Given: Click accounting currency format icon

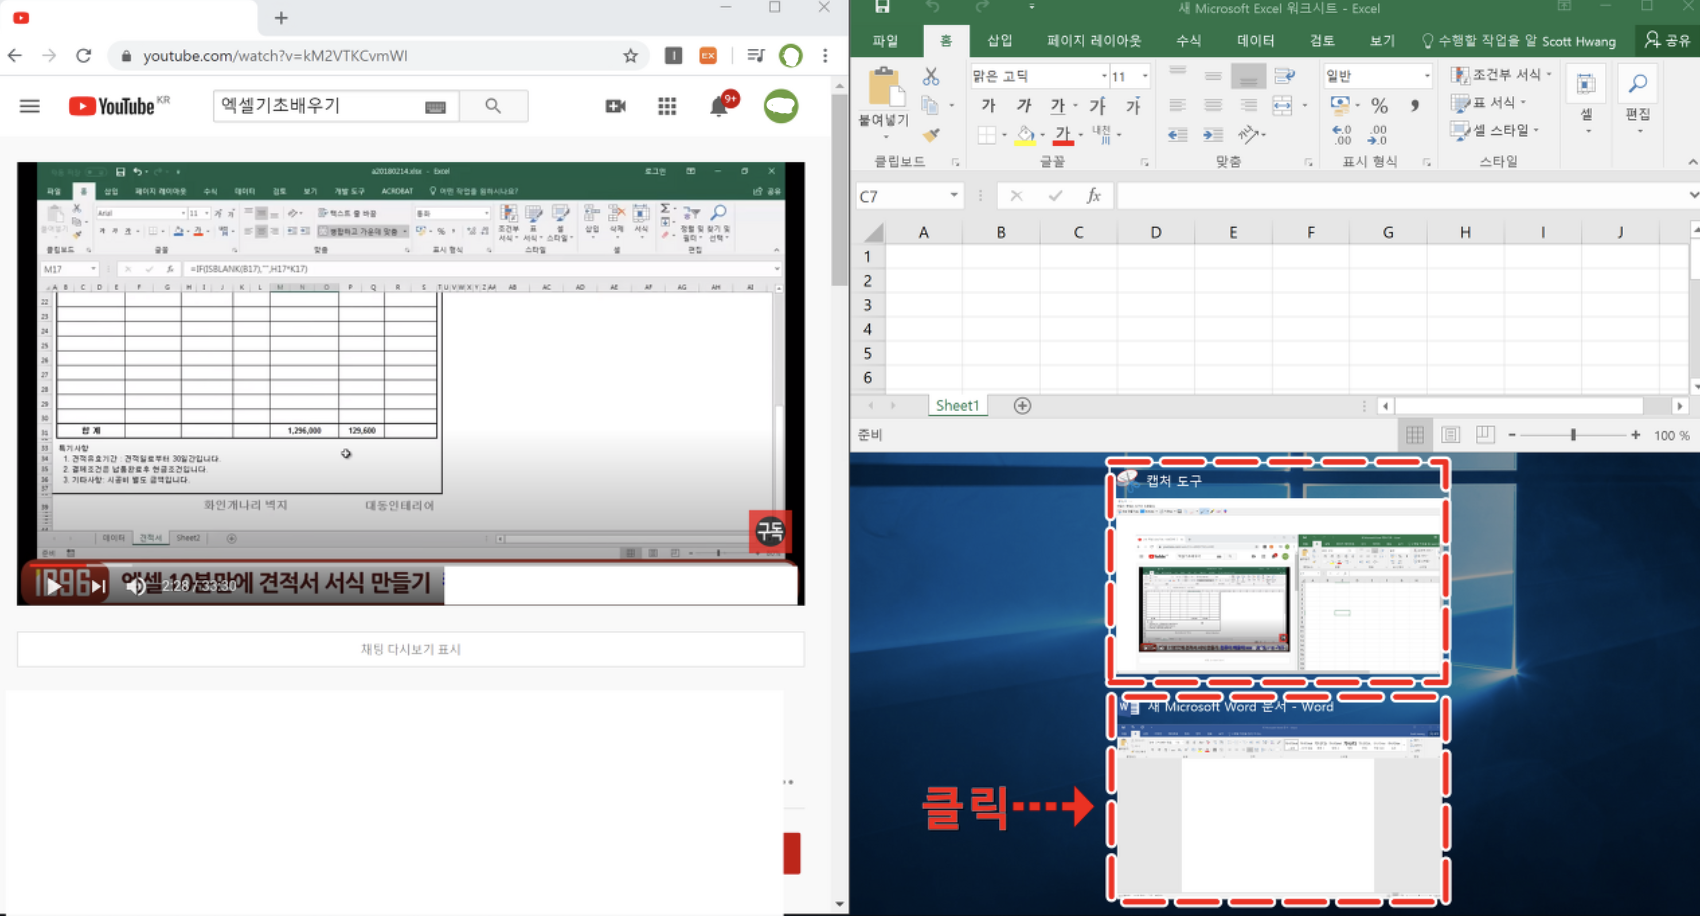Looking at the screenshot, I should pos(1340,105).
